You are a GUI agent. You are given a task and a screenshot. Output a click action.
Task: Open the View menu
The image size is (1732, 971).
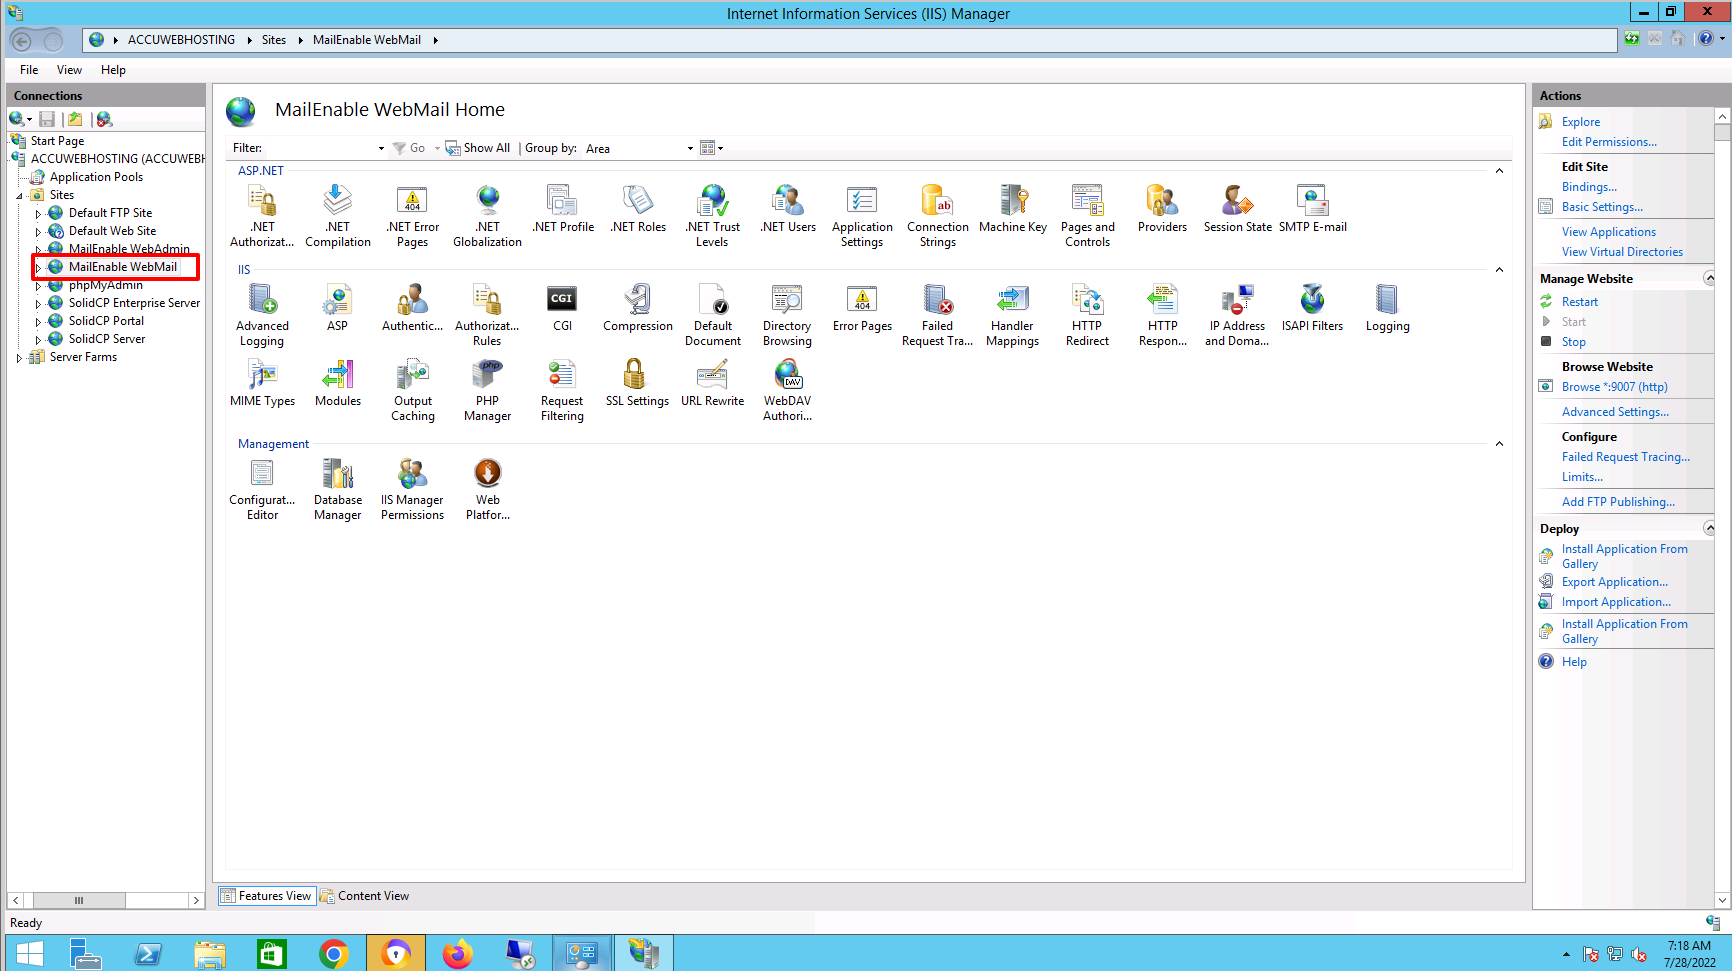point(69,70)
